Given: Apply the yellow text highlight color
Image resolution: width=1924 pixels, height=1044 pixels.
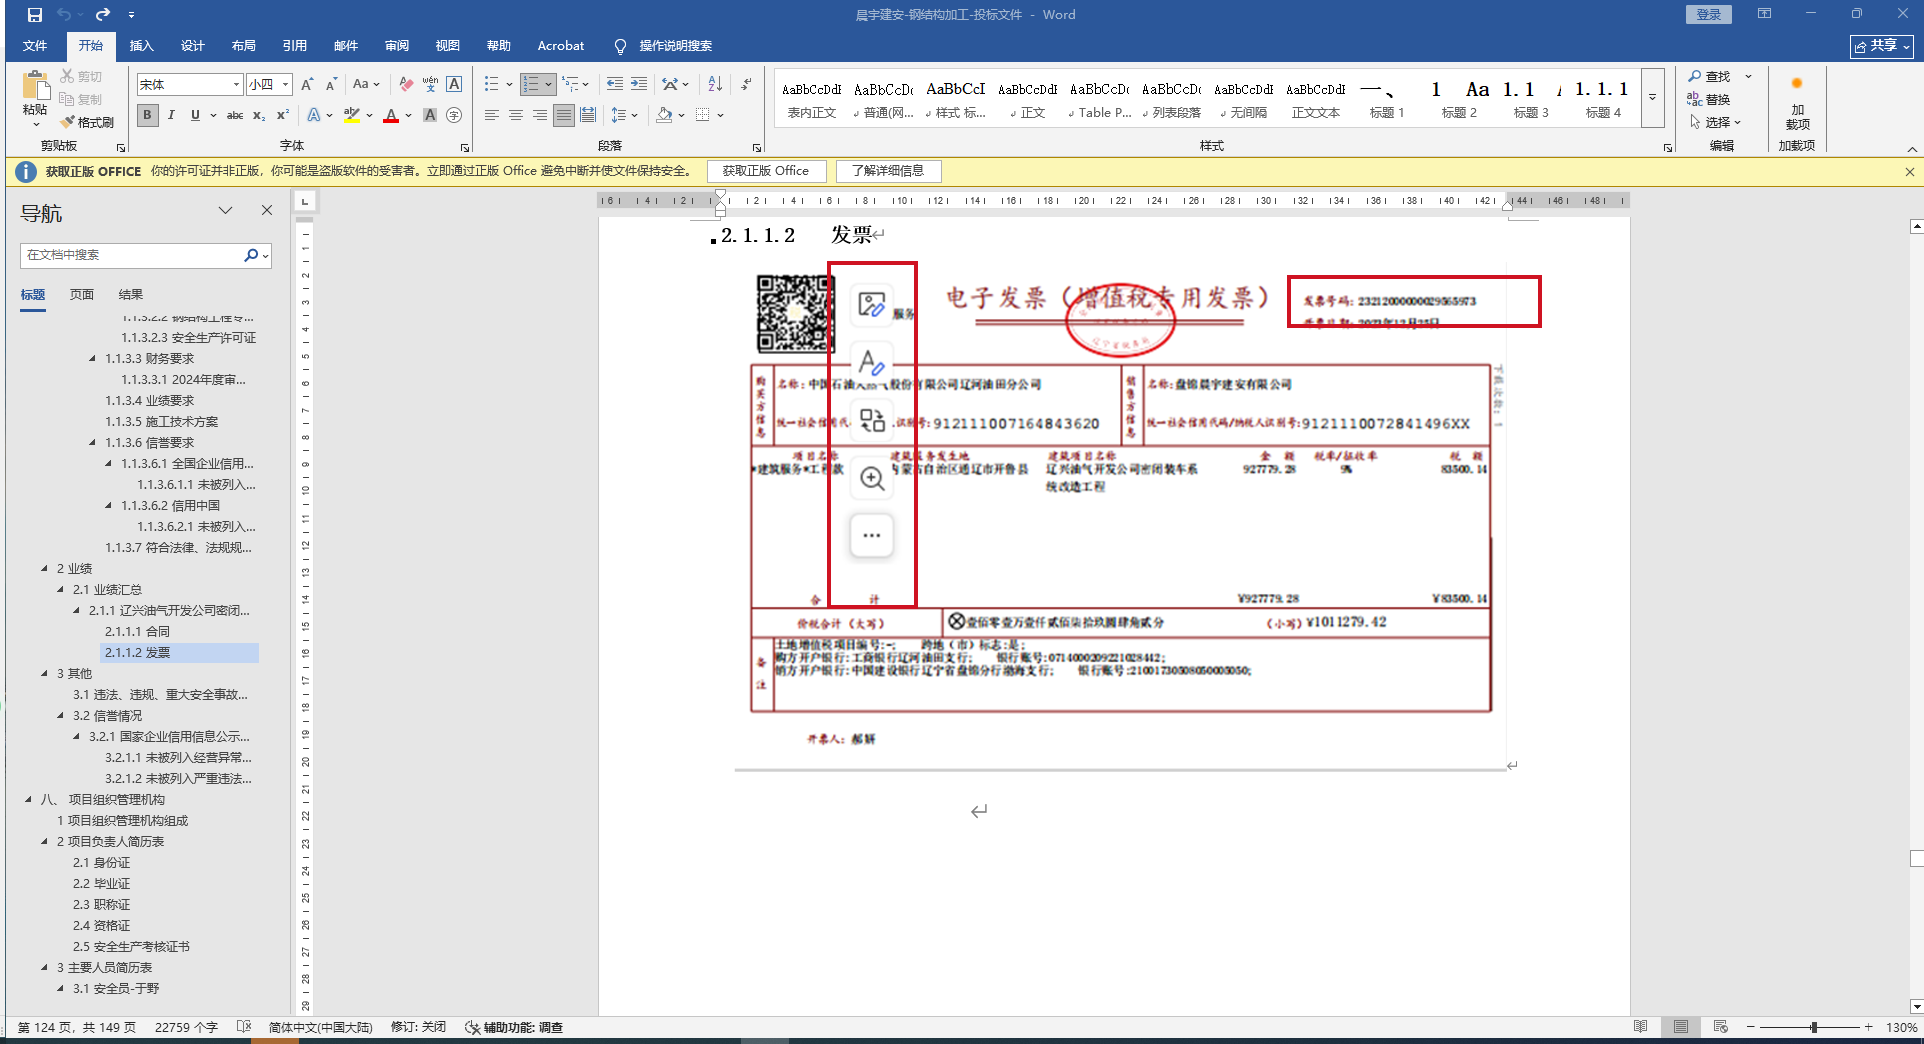Looking at the screenshot, I should (x=352, y=115).
